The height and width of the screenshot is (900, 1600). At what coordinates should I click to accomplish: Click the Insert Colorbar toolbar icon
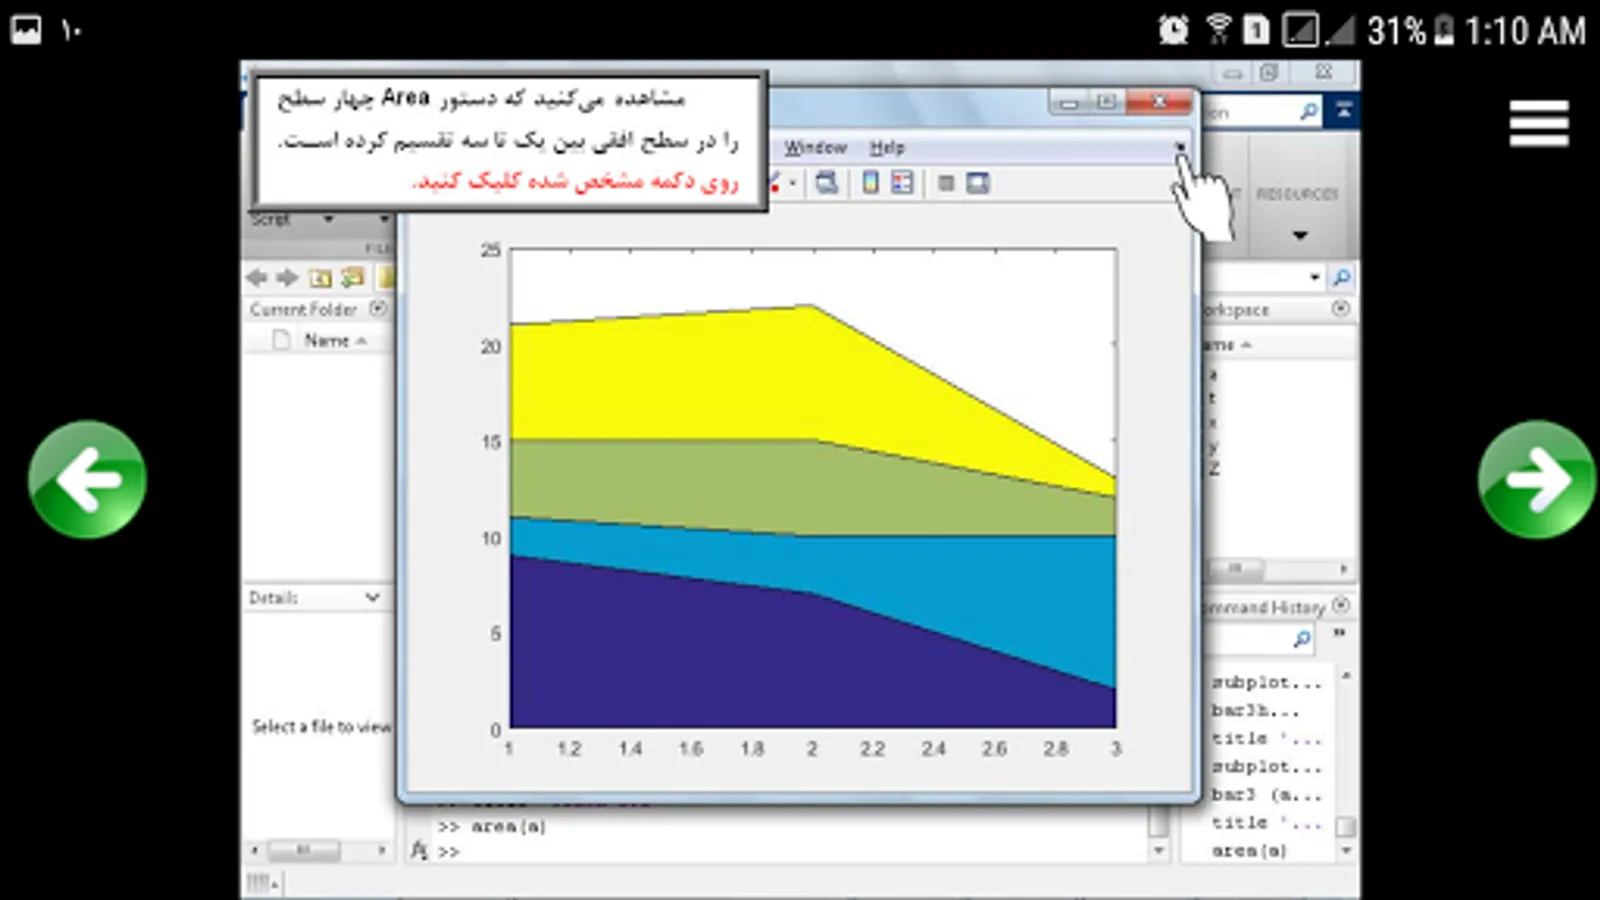click(x=870, y=183)
